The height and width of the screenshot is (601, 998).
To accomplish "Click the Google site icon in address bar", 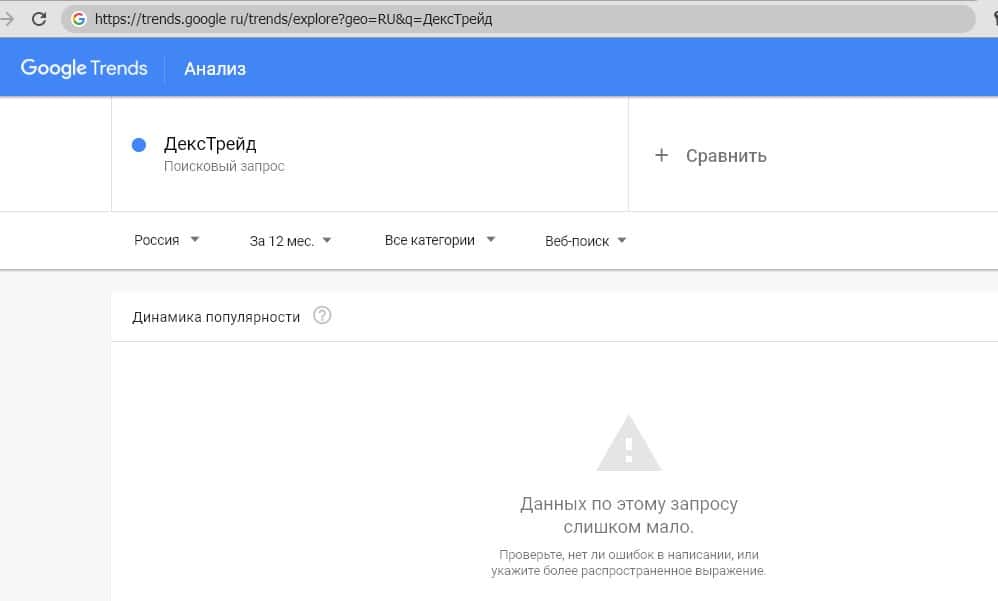I will coord(79,19).
